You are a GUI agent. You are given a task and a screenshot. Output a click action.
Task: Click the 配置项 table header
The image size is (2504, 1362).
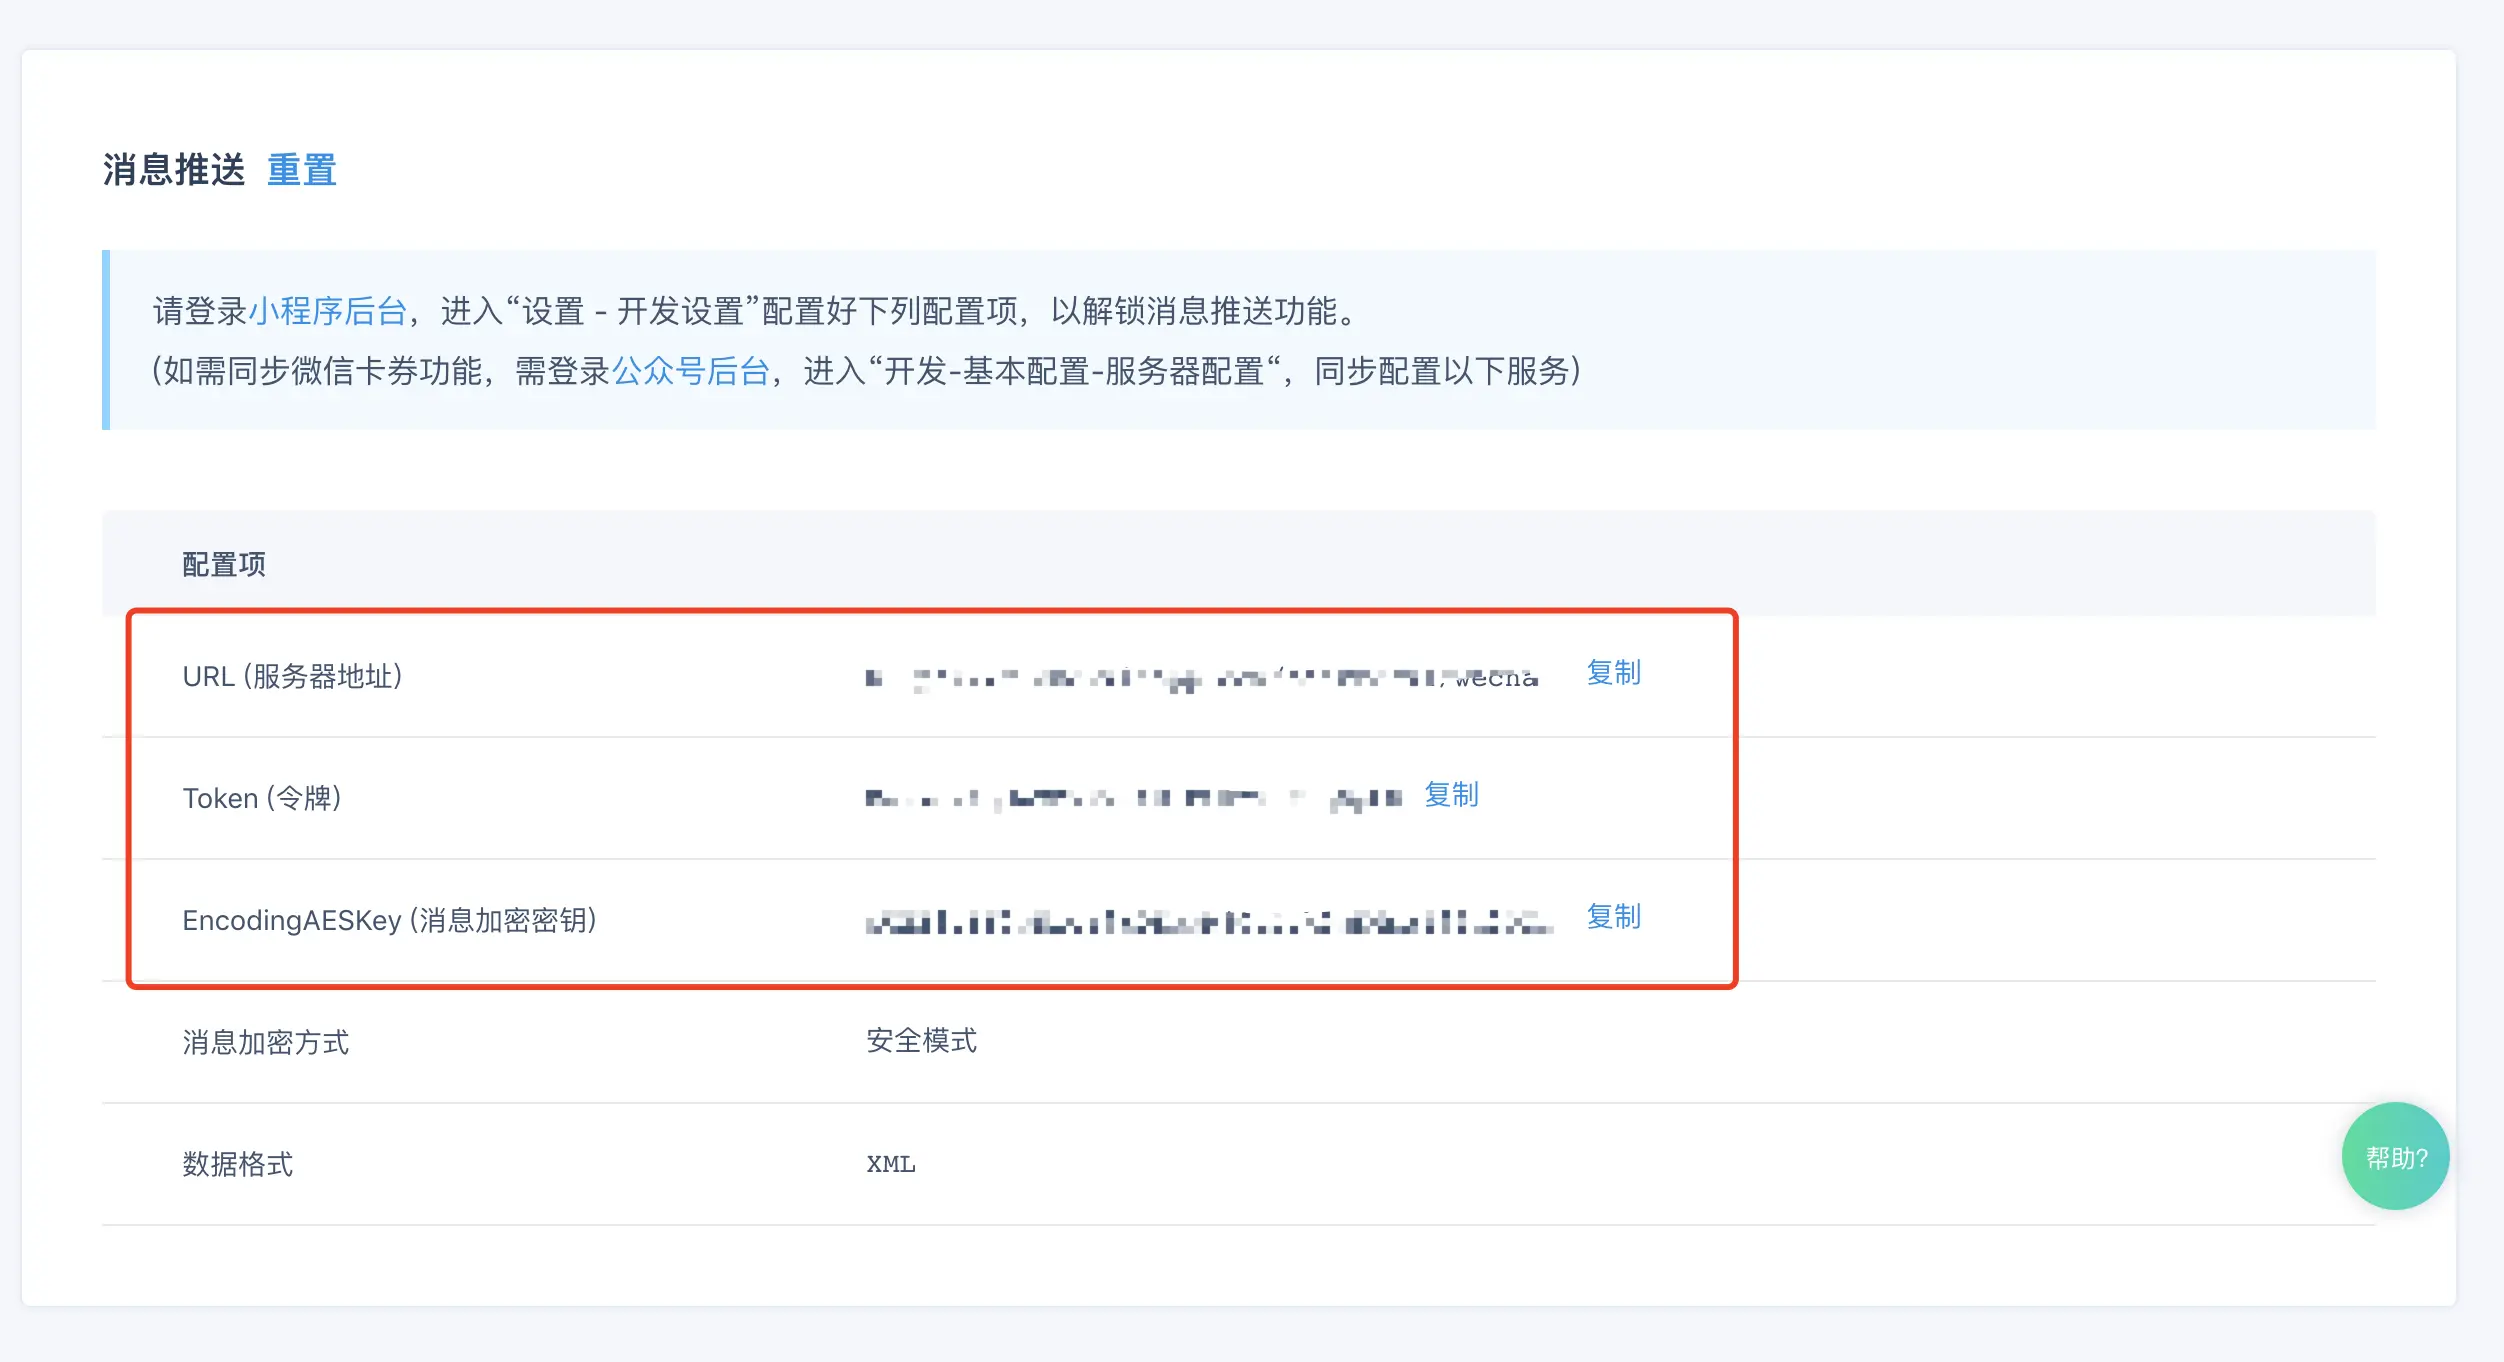[222, 563]
